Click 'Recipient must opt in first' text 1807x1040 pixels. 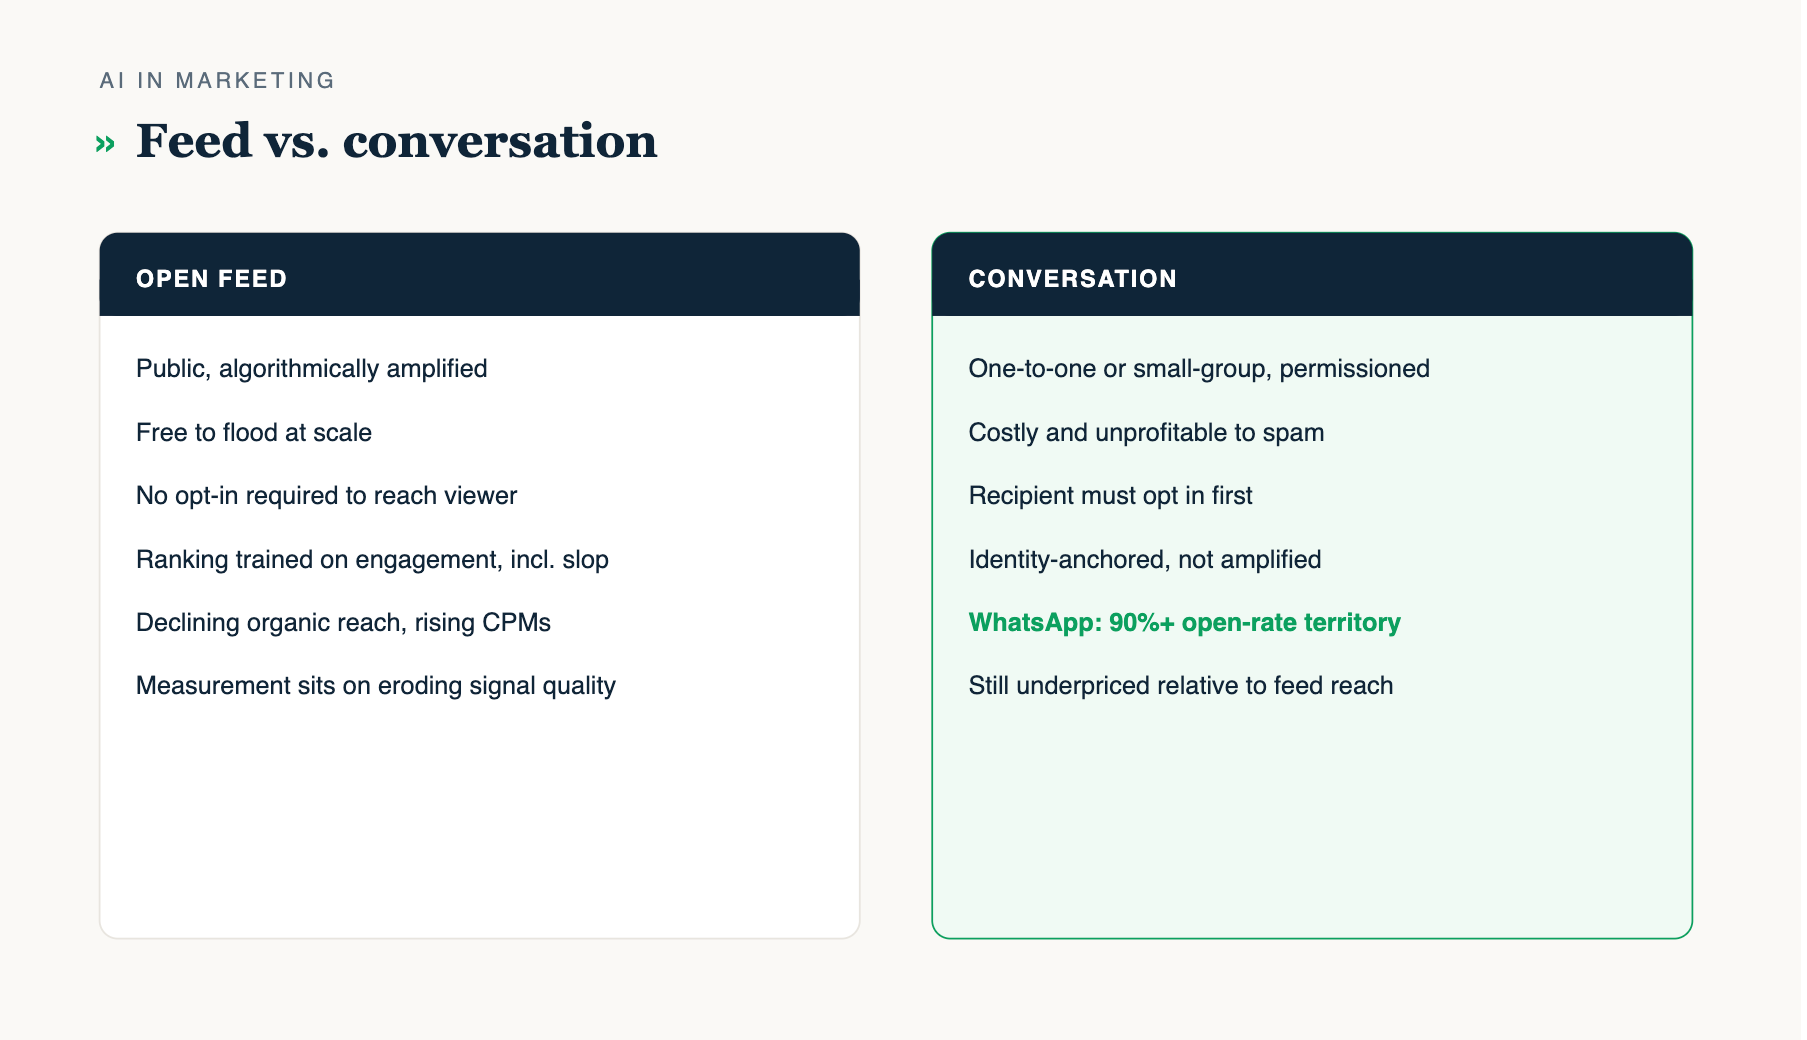pos(1110,496)
